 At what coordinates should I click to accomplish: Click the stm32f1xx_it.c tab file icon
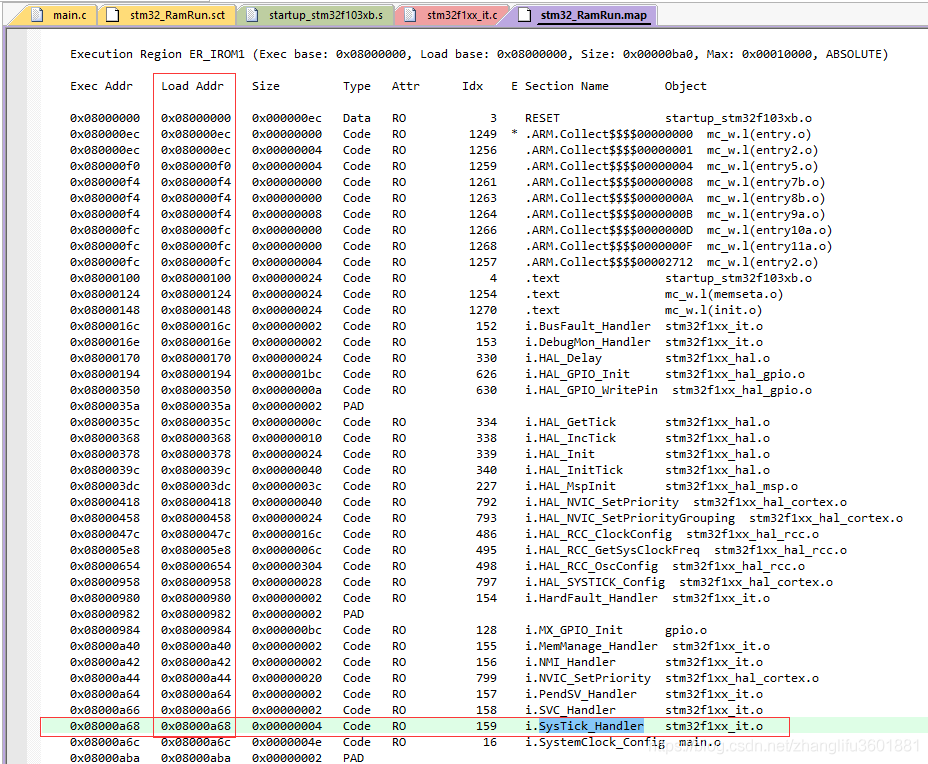coord(410,15)
